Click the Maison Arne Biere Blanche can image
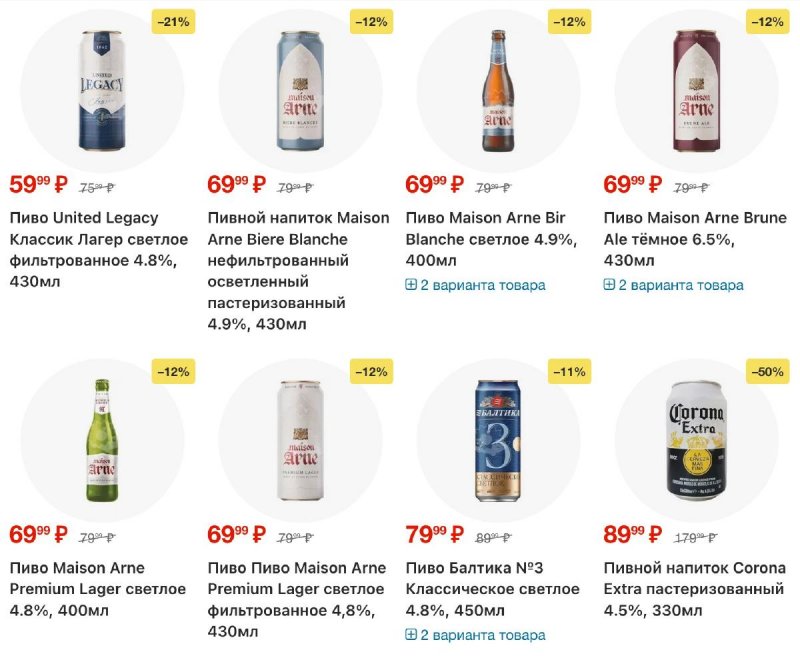Image resolution: width=800 pixels, height=656 pixels. click(x=300, y=90)
